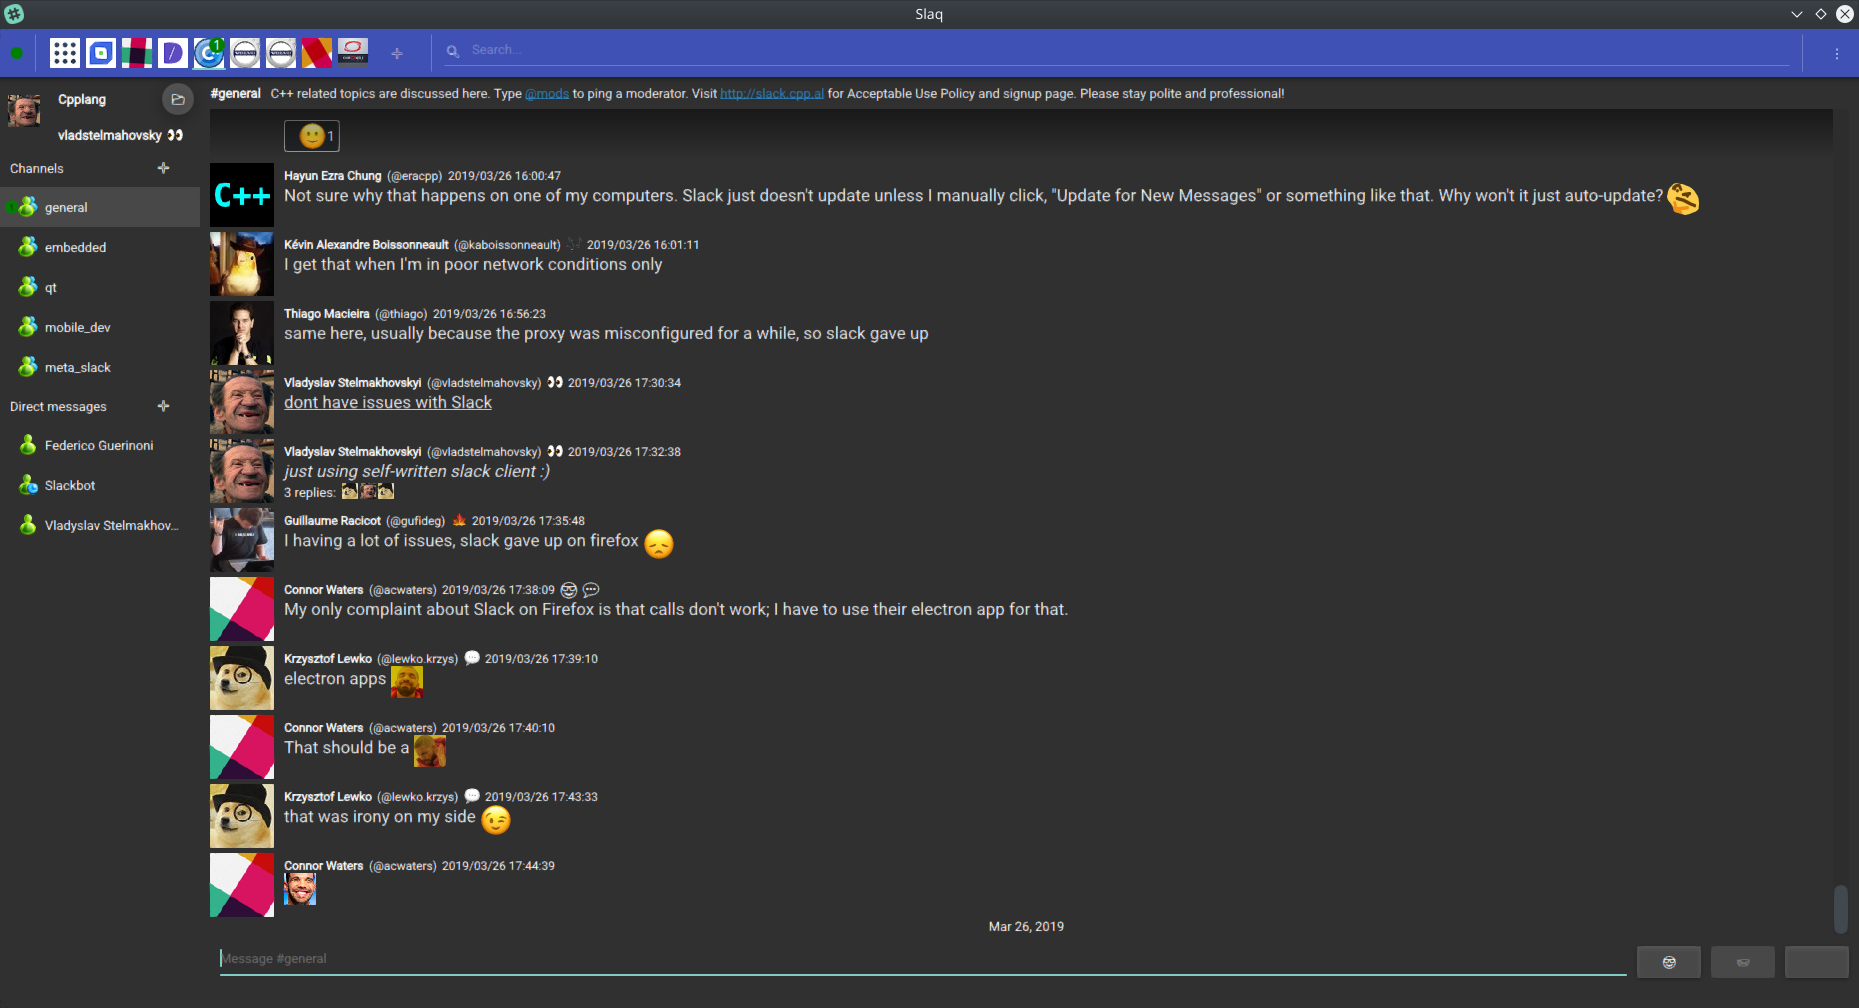Click the #general channel title
Image resolution: width=1859 pixels, height=1008 pixels.
point(236,94)
